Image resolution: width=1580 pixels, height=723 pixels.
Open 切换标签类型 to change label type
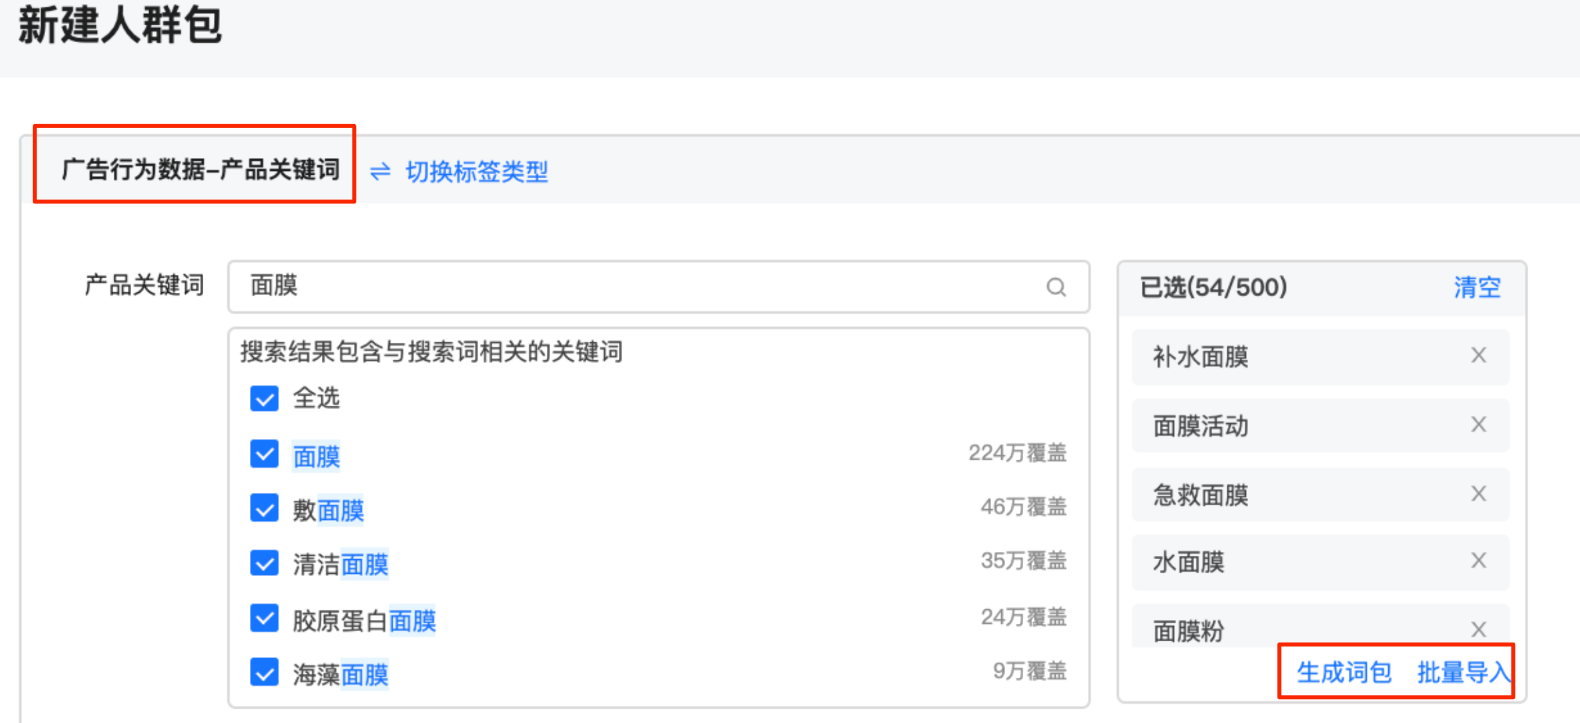(475, 171)
